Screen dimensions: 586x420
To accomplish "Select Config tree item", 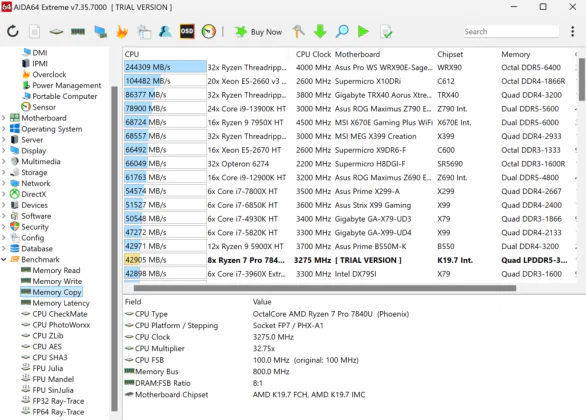I will tap(33, 238).
